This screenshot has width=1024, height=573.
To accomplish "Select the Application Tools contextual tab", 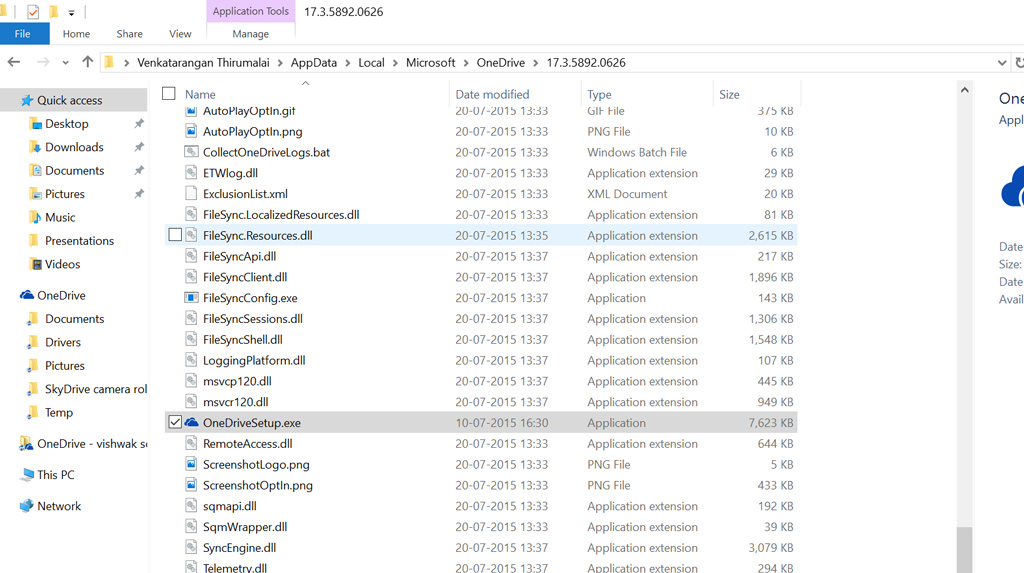I will pyautogui.click(x=251, y=11).
